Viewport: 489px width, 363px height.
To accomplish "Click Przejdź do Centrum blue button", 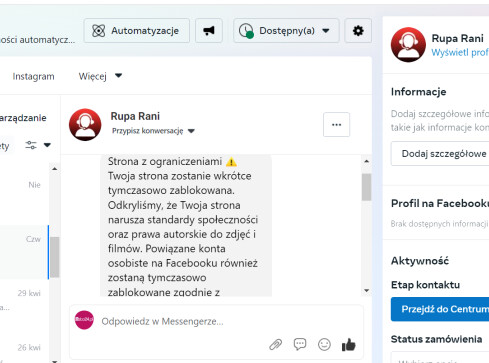I will 440,309.
